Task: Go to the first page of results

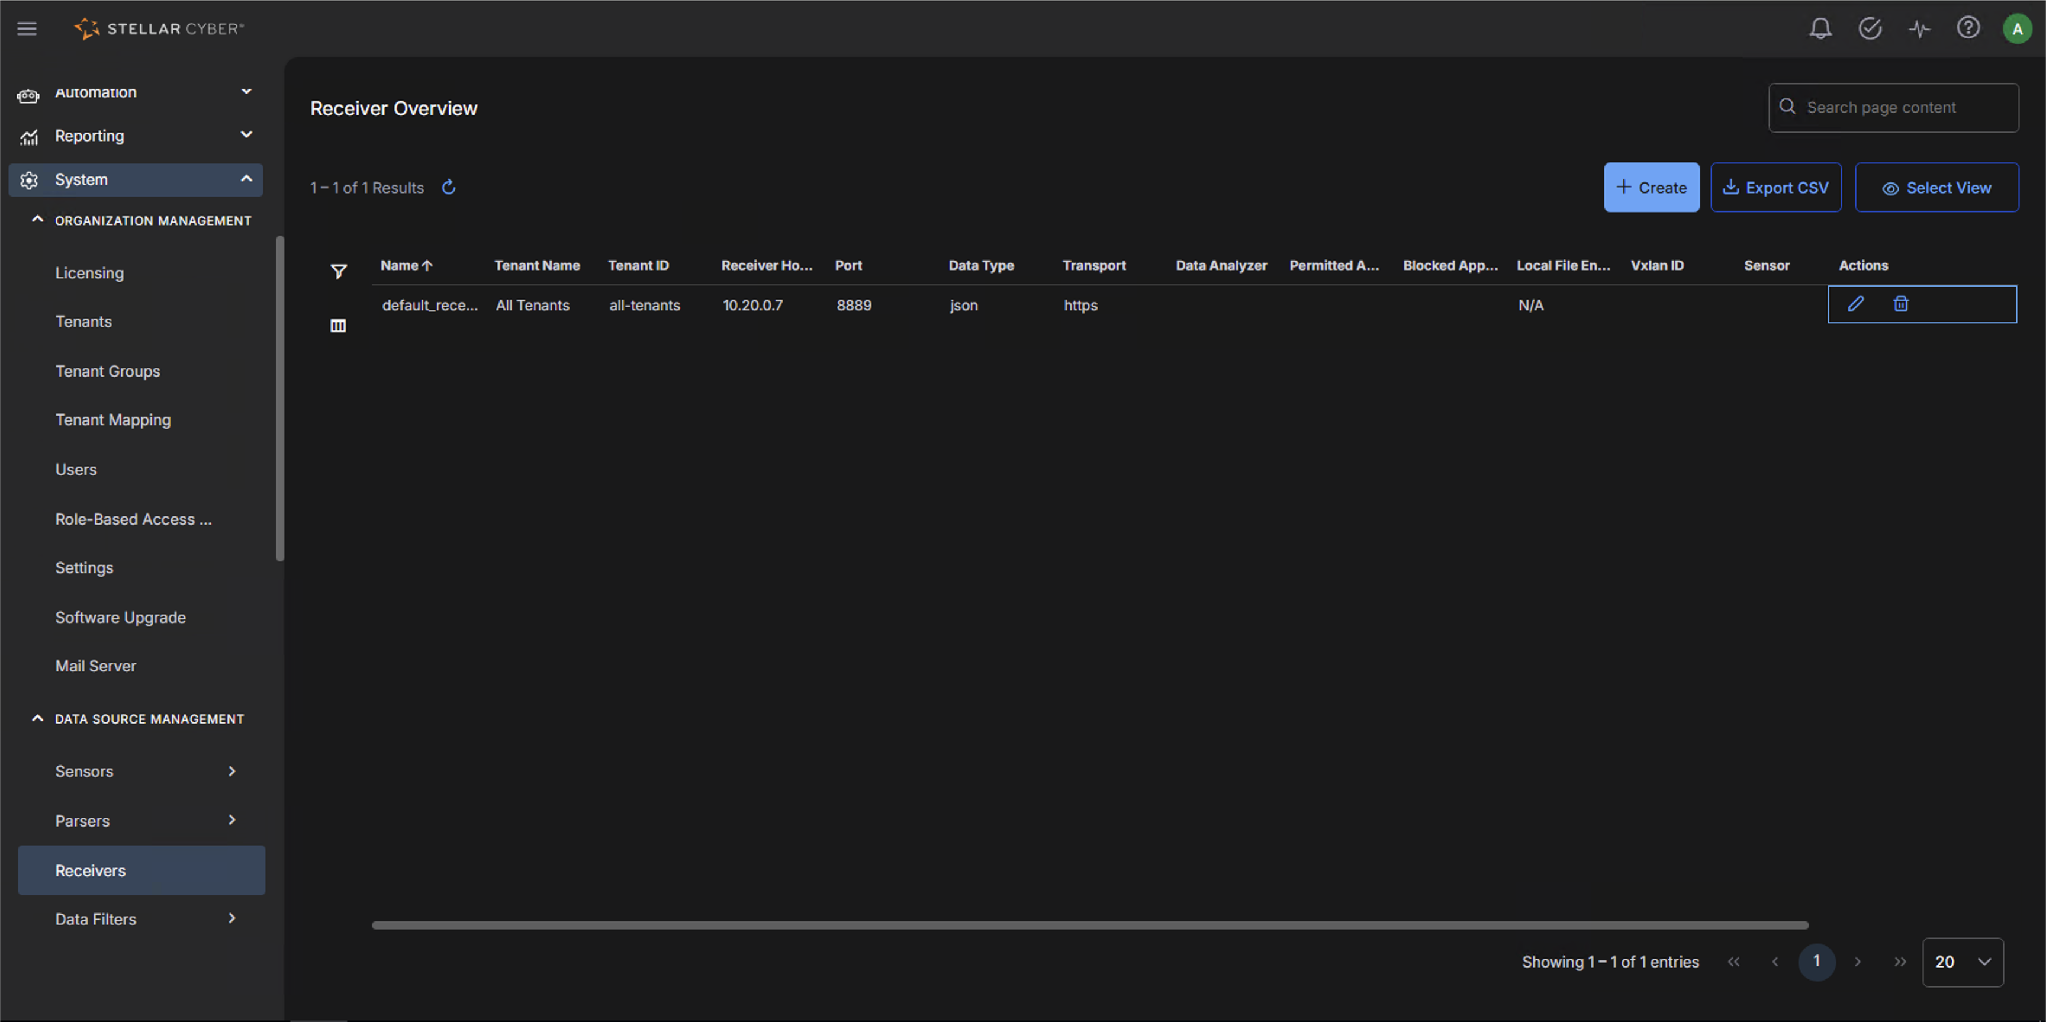Action: pyautogui.click(x=1733, y=962)
